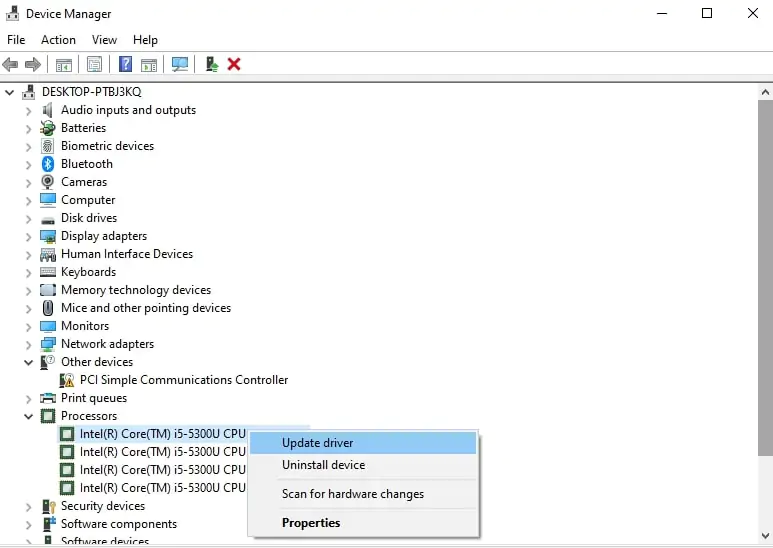This screenshot has width=773, height=548.
Task: Click the Memory technology devices icon
Action: click(x=48, y=290)
